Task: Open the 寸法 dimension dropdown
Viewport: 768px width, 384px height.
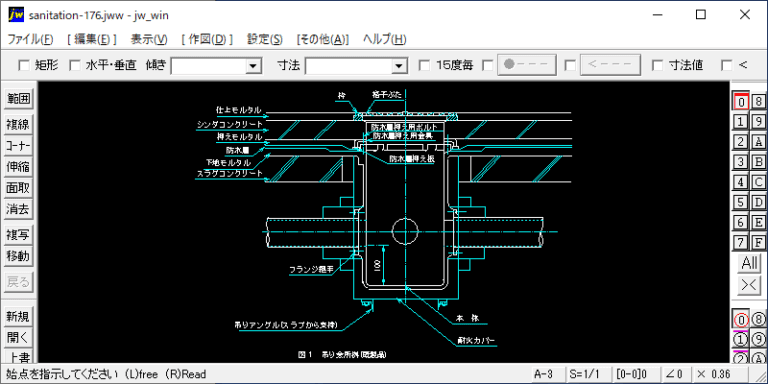Action: click(399, 66)
